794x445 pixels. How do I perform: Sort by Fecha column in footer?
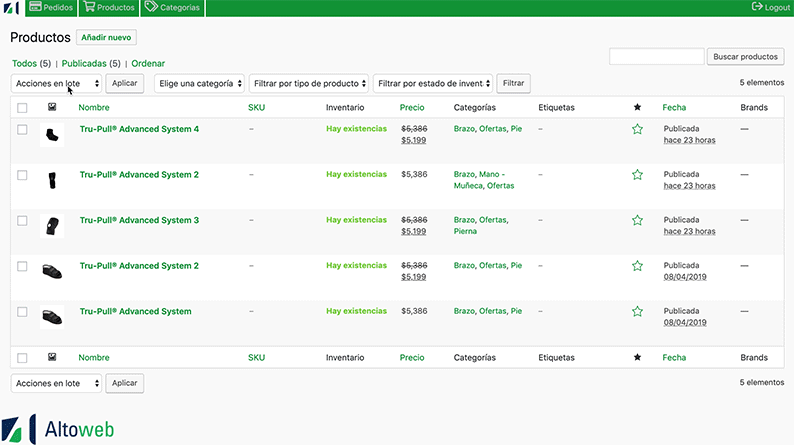(x=674, y=357)
